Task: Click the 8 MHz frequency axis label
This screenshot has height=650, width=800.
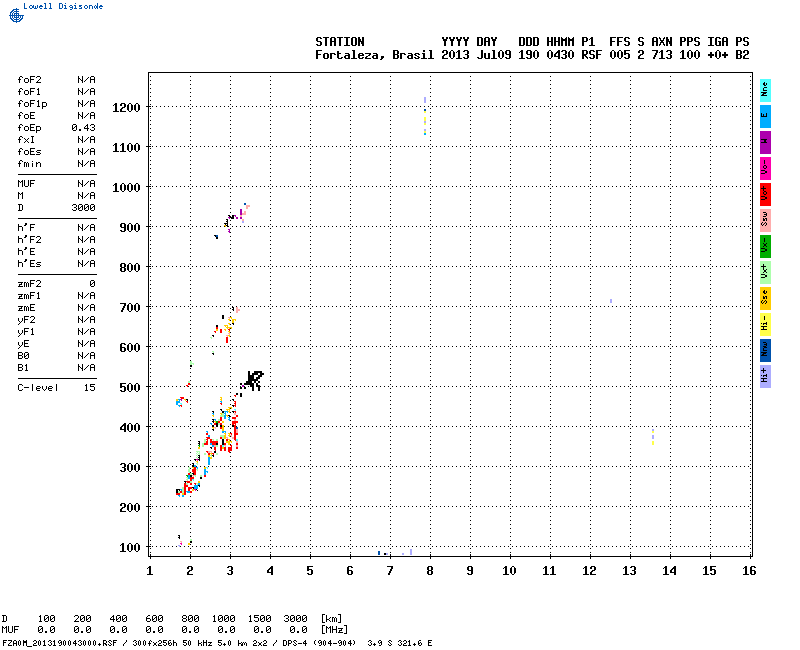Action: click(x=430, y=571)
